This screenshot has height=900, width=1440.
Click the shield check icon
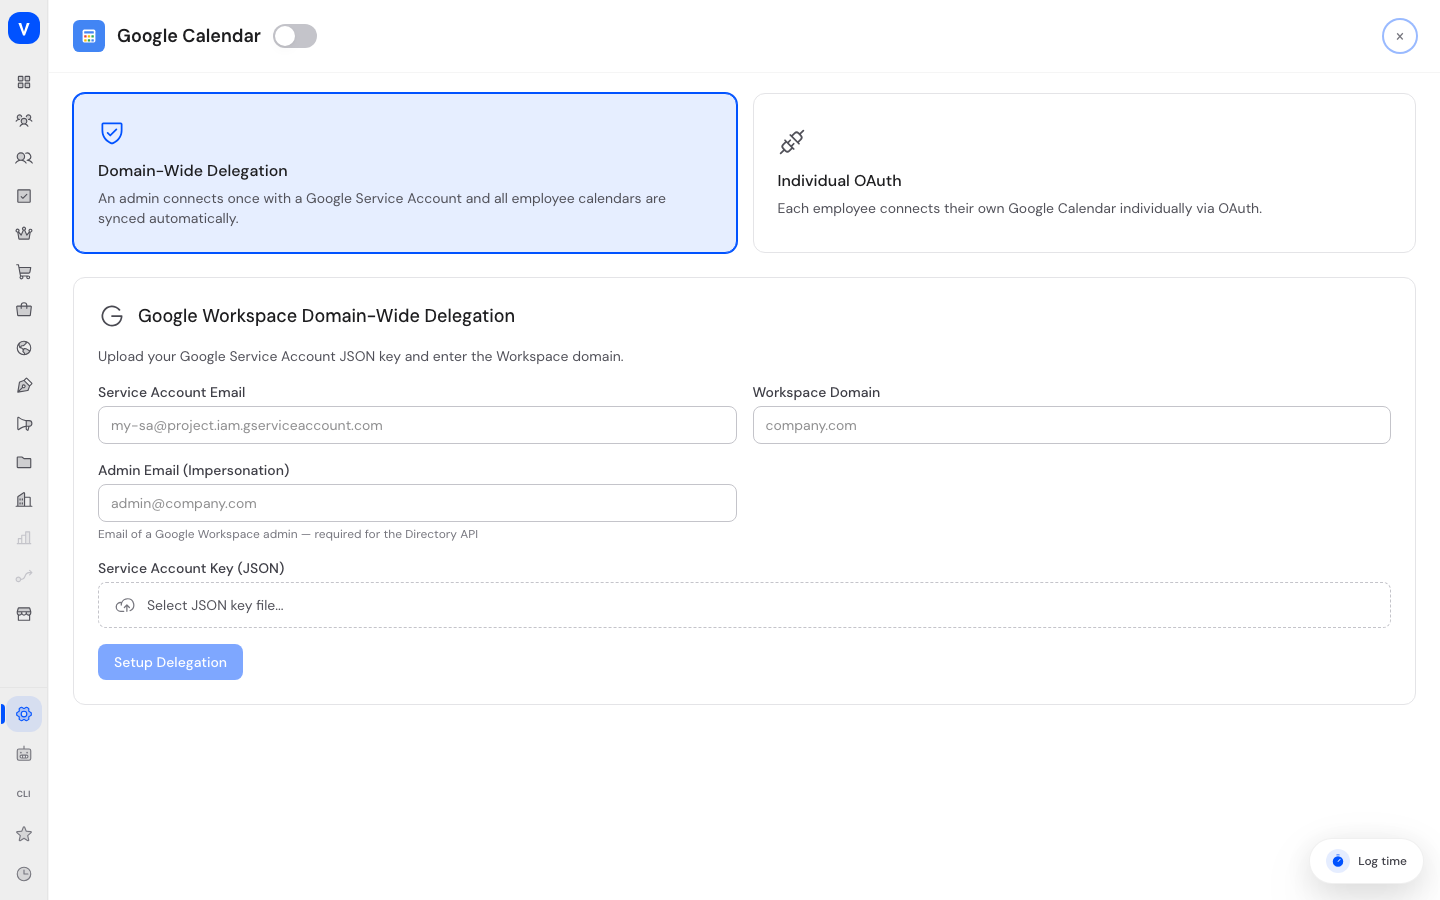coord(112,133)
